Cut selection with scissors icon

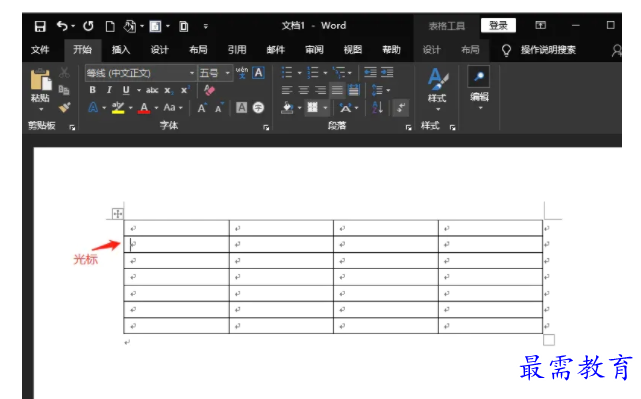tap(64, 73)
